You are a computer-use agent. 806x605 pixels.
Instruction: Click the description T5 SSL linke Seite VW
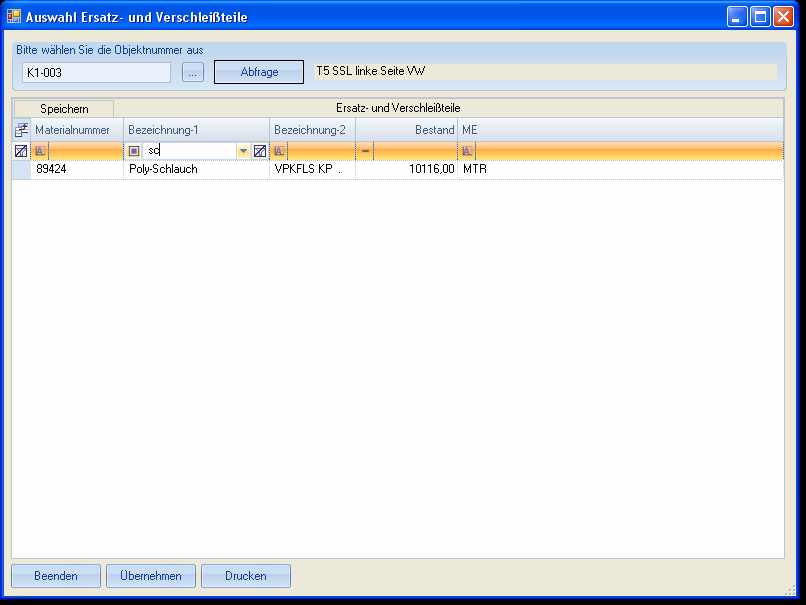click(x=371, y=71)
